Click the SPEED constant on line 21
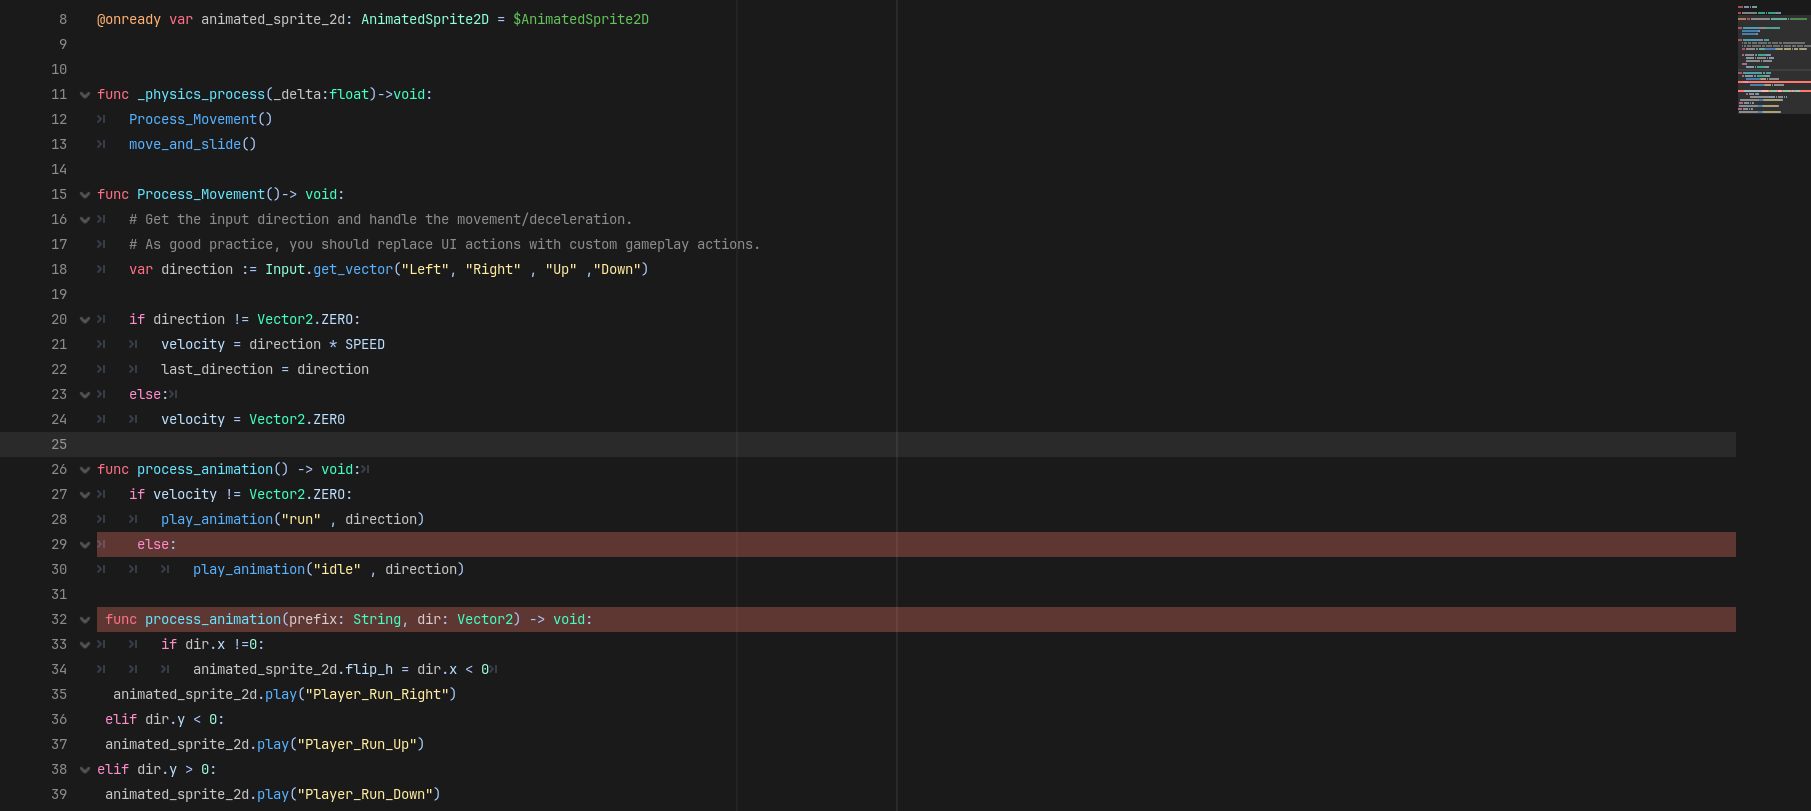Image resolution: width=1811 pixels, height=811 pixels. (x=365, y=344)
